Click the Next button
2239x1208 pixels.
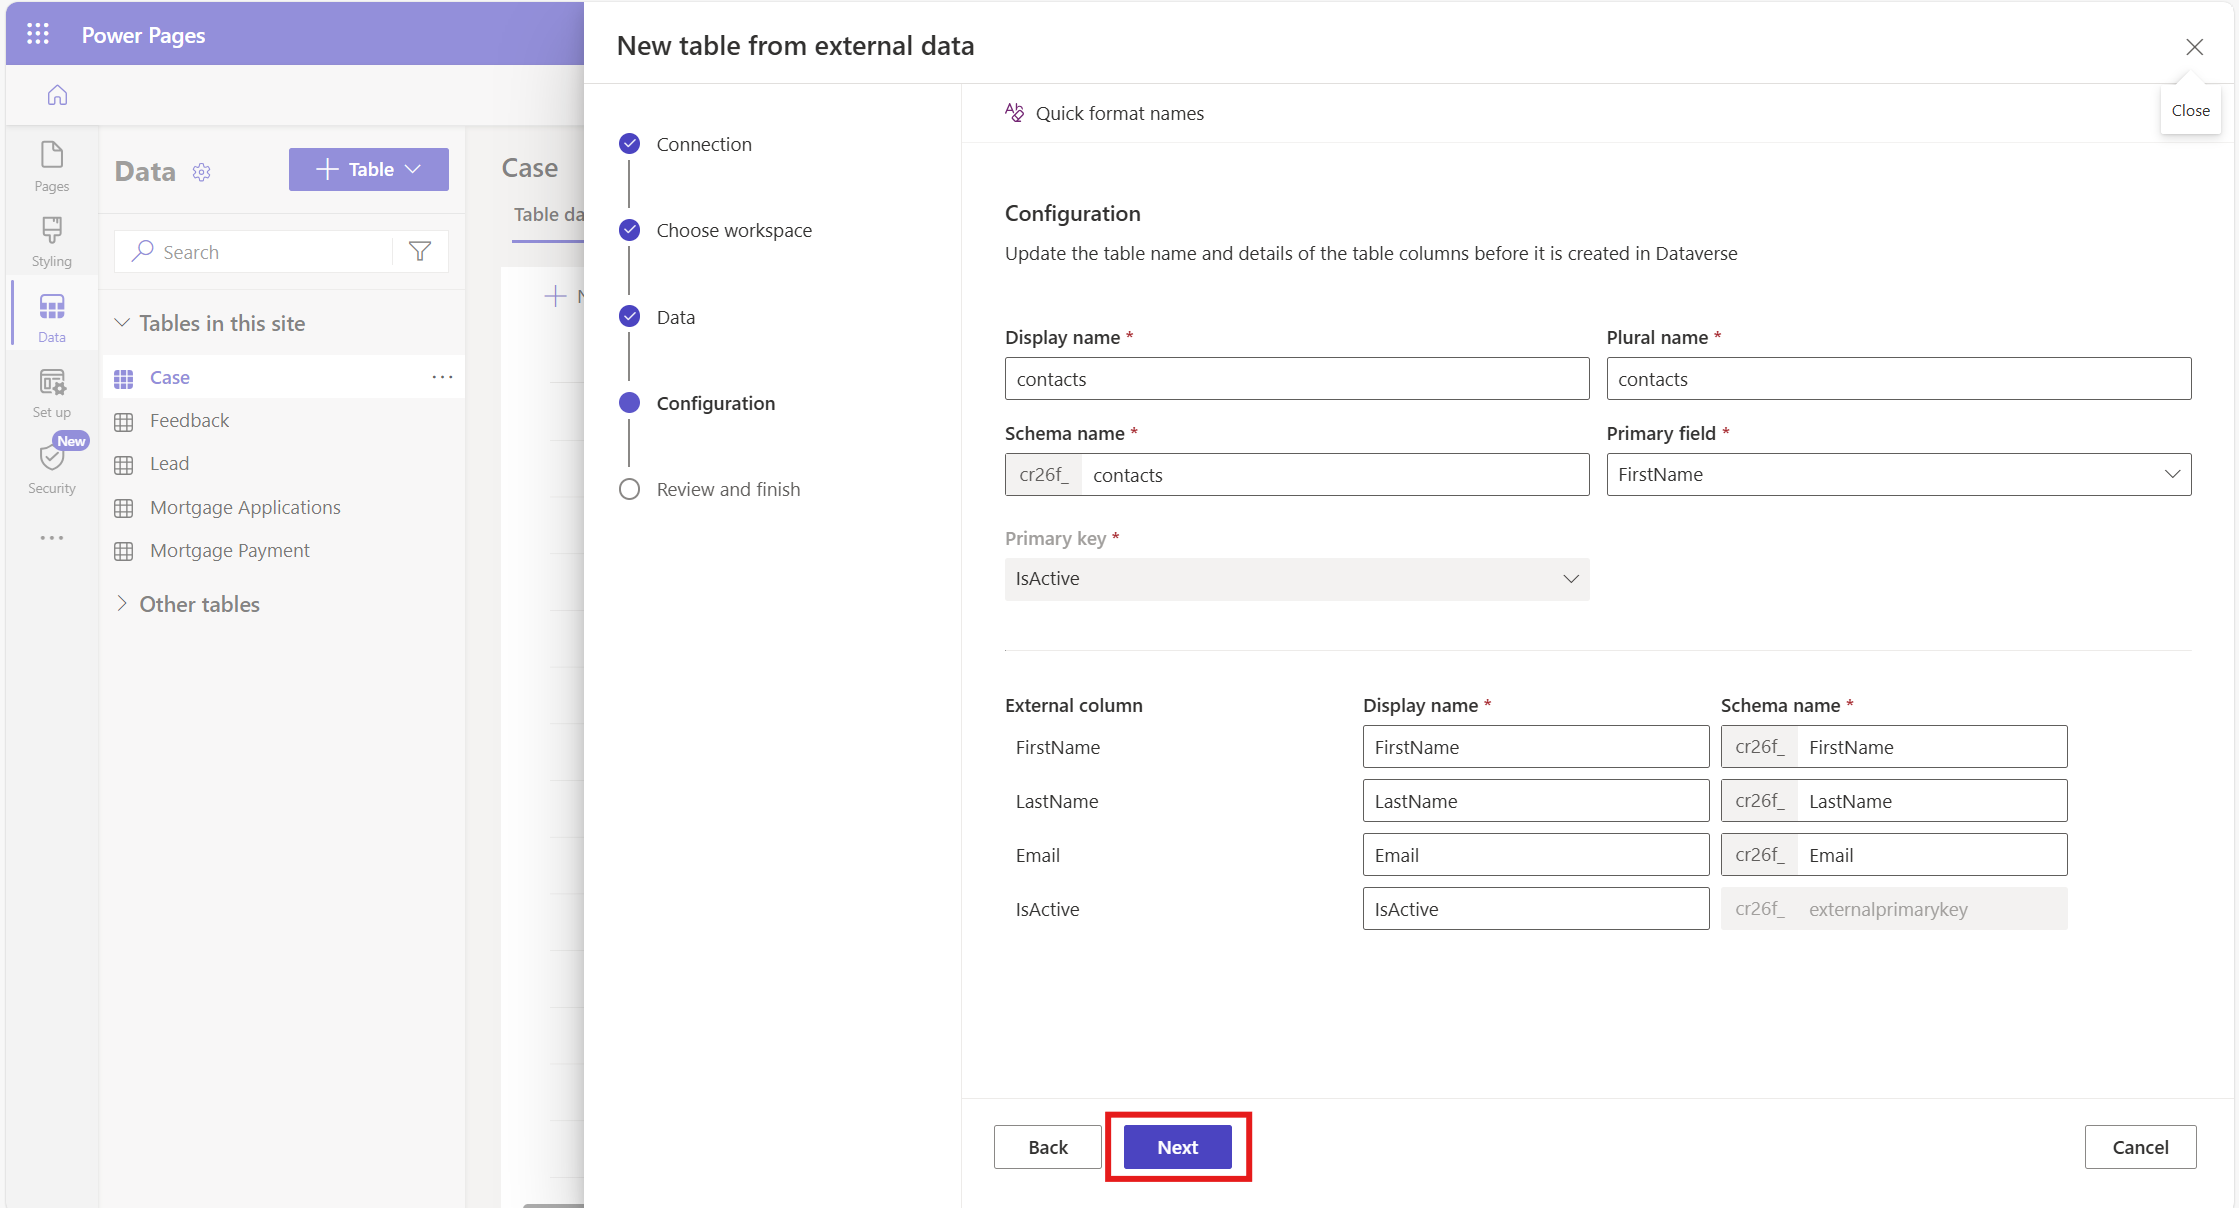point(1177,1147)
